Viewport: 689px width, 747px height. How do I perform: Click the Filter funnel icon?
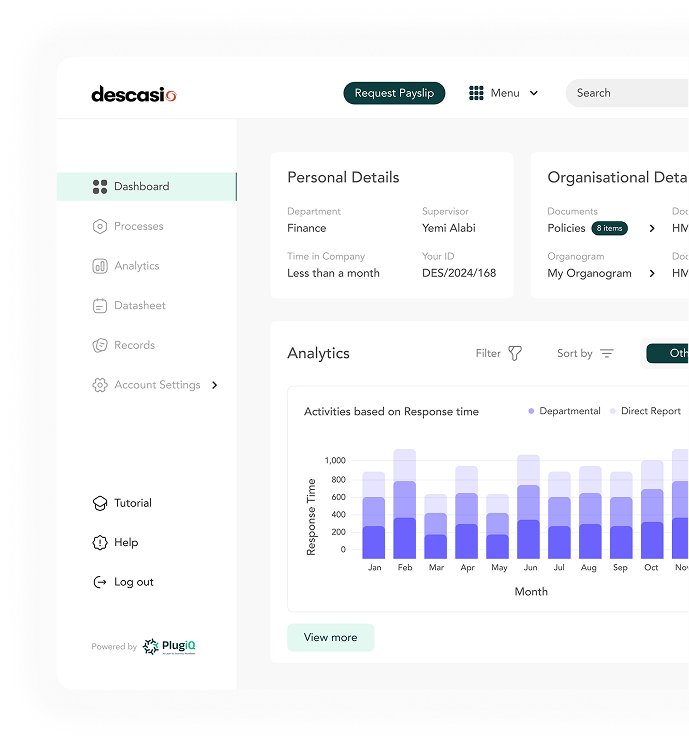(515, 353)
